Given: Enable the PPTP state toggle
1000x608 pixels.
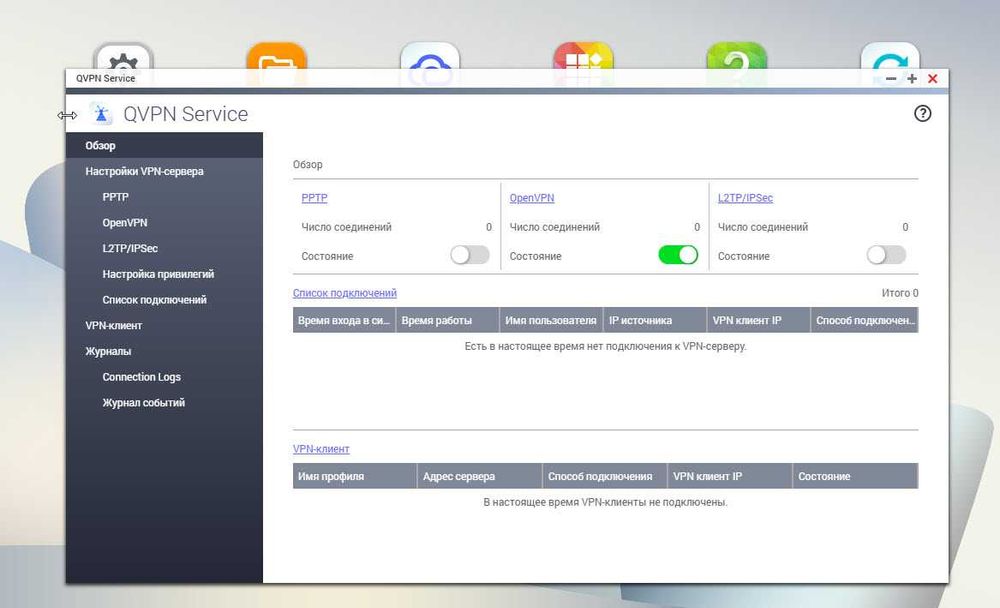Looking at the screenshot, I should point(470,255).
